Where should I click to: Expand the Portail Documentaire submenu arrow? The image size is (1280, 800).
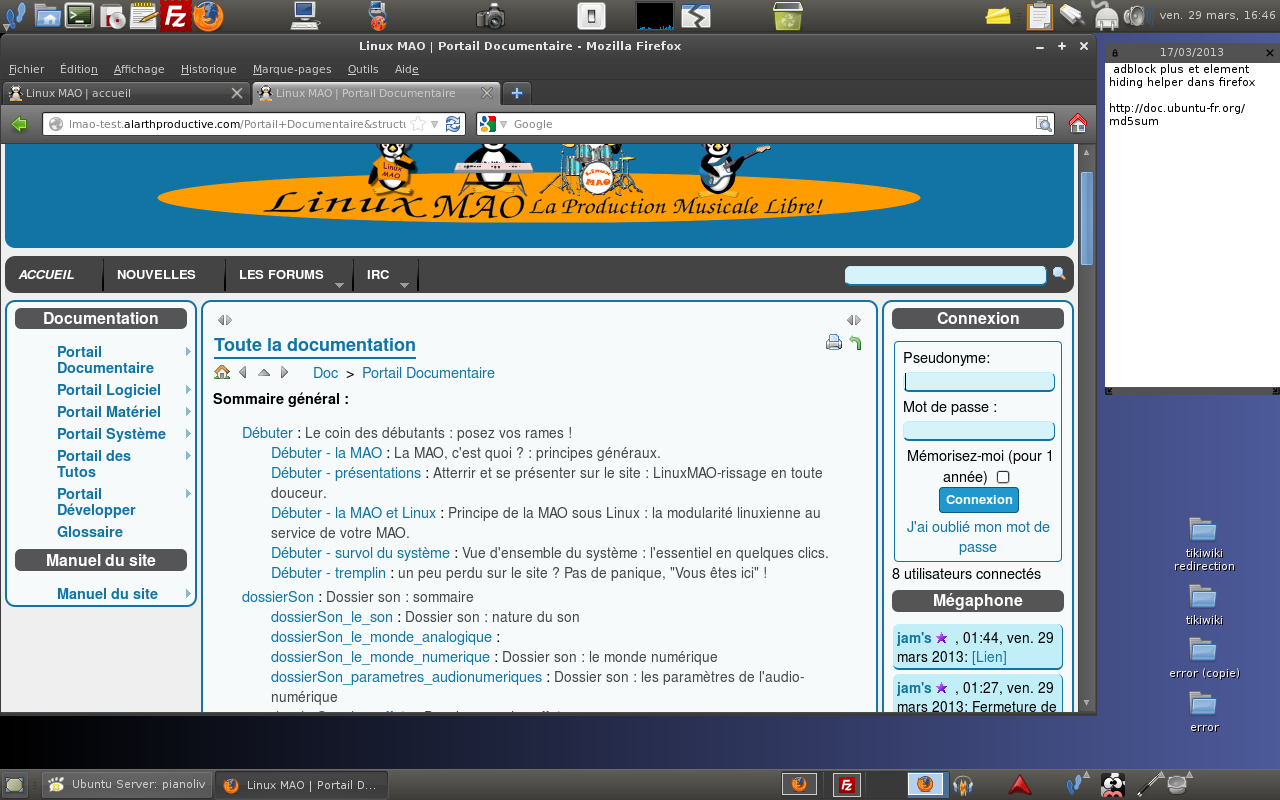[188, 351]
